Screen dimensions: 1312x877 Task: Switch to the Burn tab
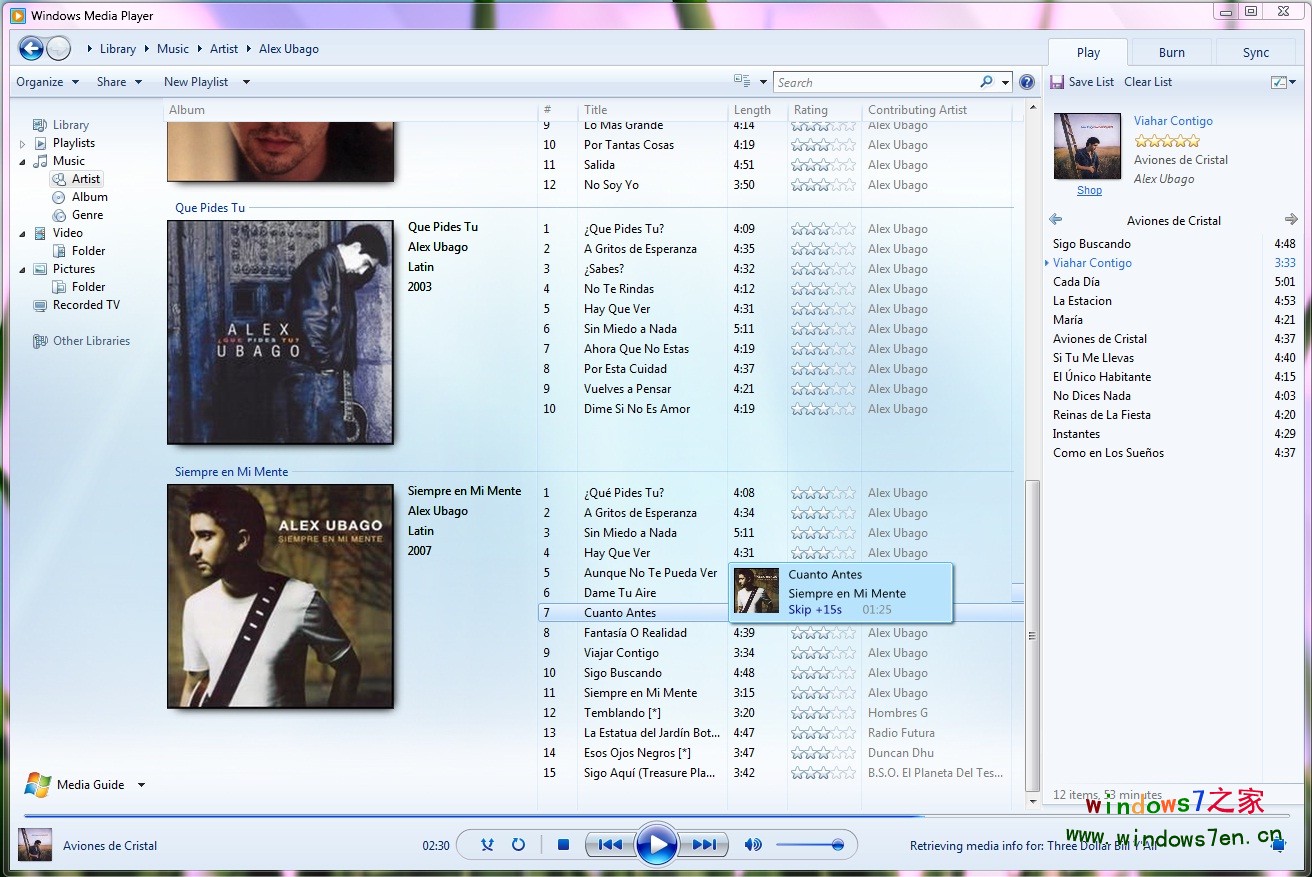click(1170, 51)
